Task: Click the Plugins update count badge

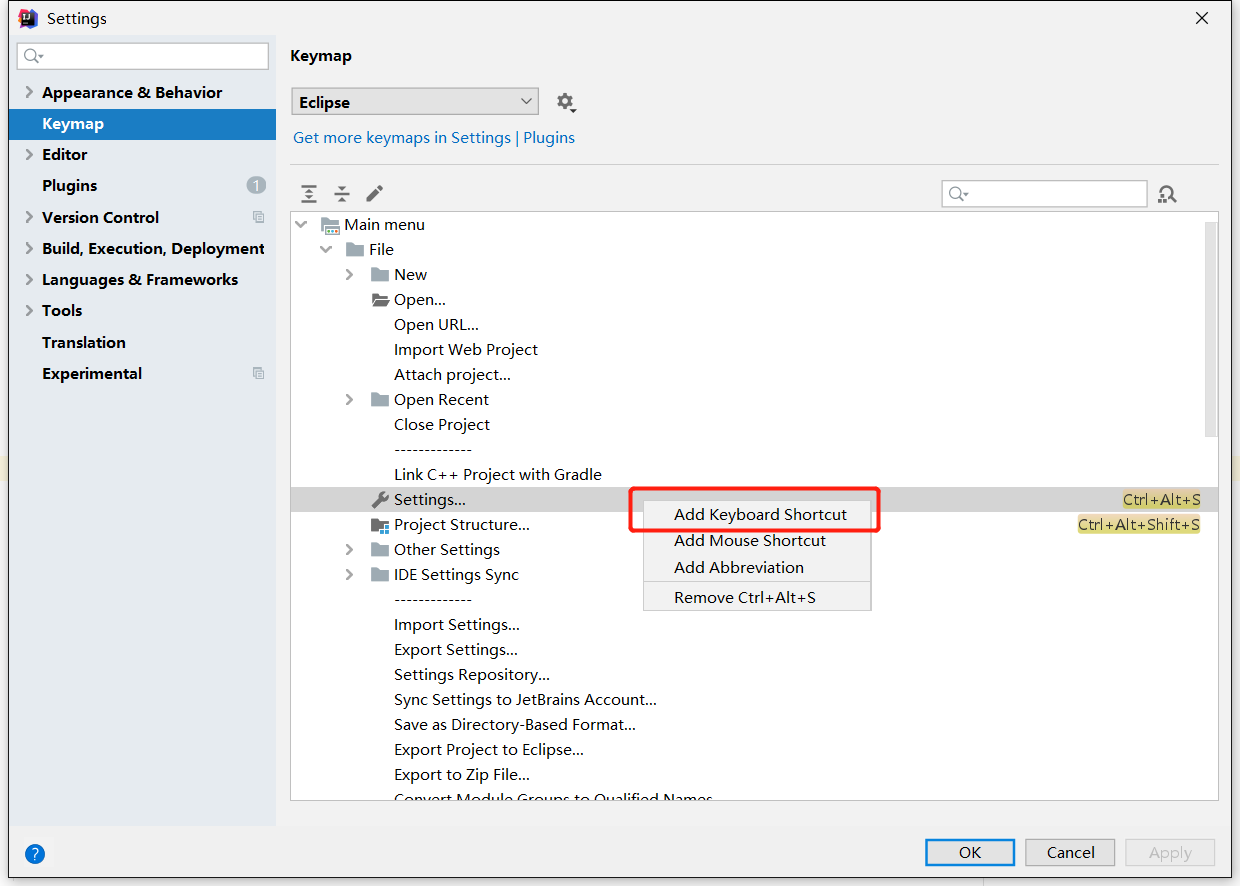Action: click(x=256, y=185)
